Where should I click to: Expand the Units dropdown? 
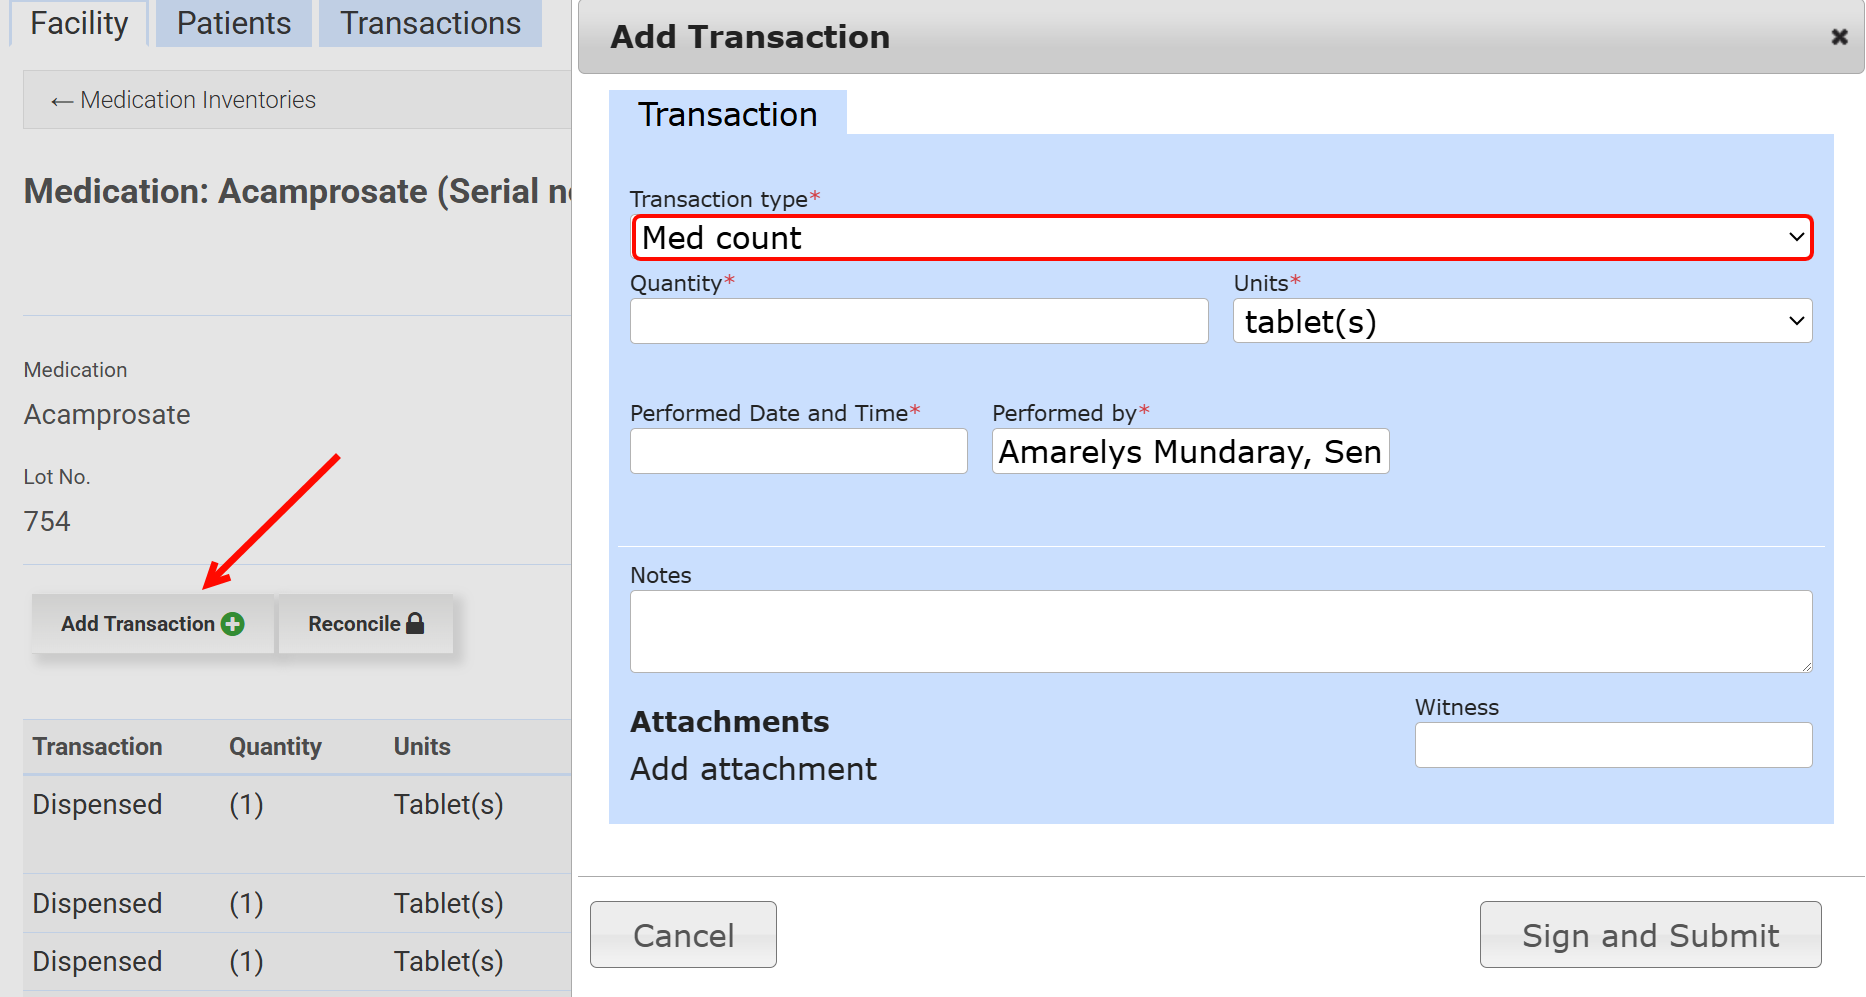click(1521, 322)
